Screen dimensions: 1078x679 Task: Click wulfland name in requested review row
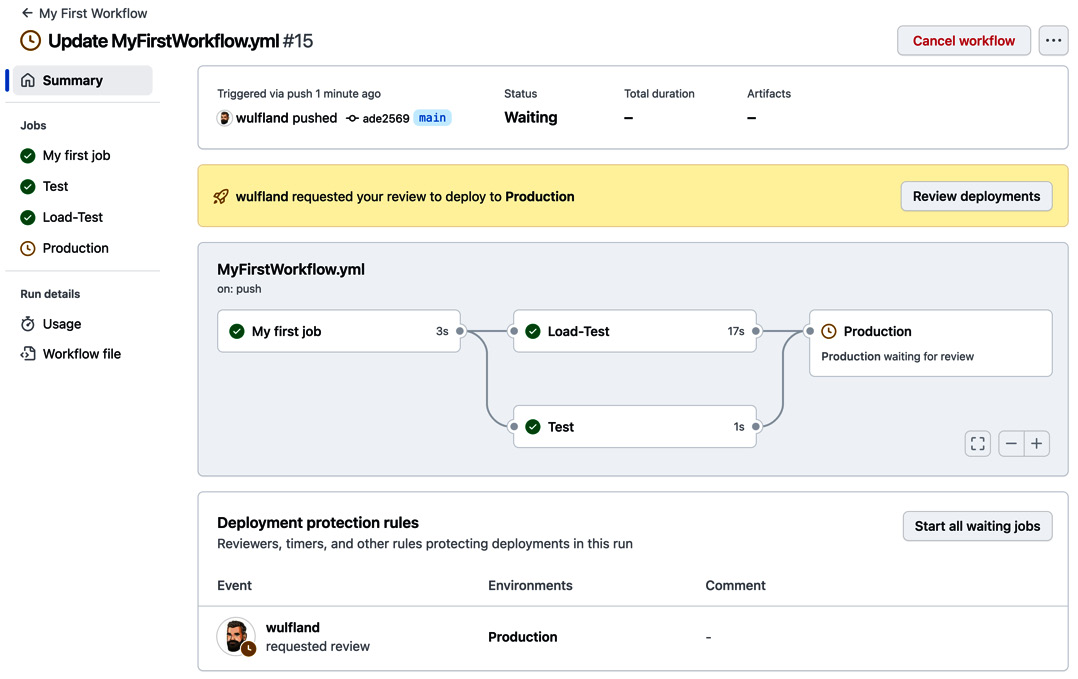point(293,627)
